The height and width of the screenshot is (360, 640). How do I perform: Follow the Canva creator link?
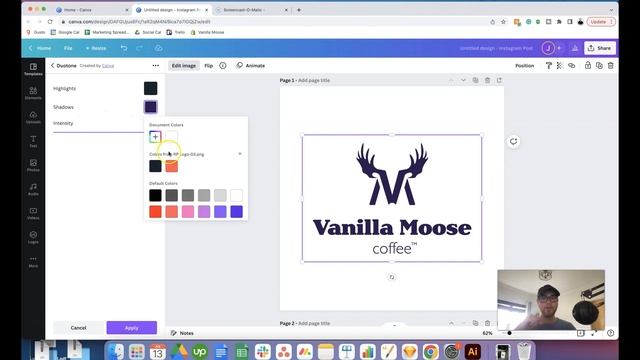tap(108, 66)
